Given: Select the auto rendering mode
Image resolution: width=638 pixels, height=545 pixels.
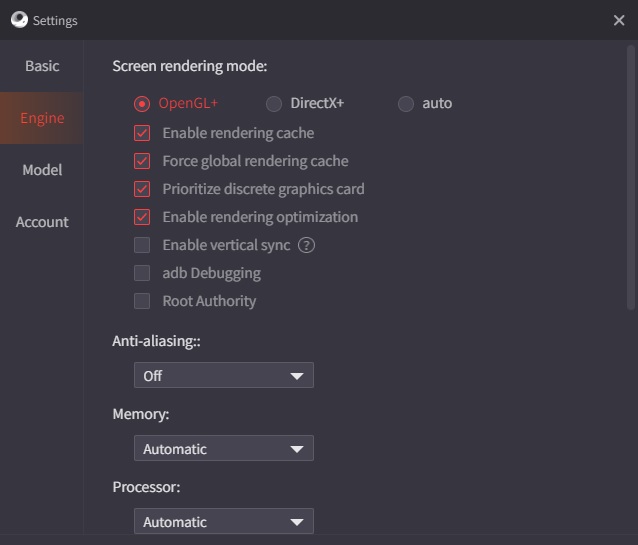Looking at the screenshot, I should [x=406, y=104].
